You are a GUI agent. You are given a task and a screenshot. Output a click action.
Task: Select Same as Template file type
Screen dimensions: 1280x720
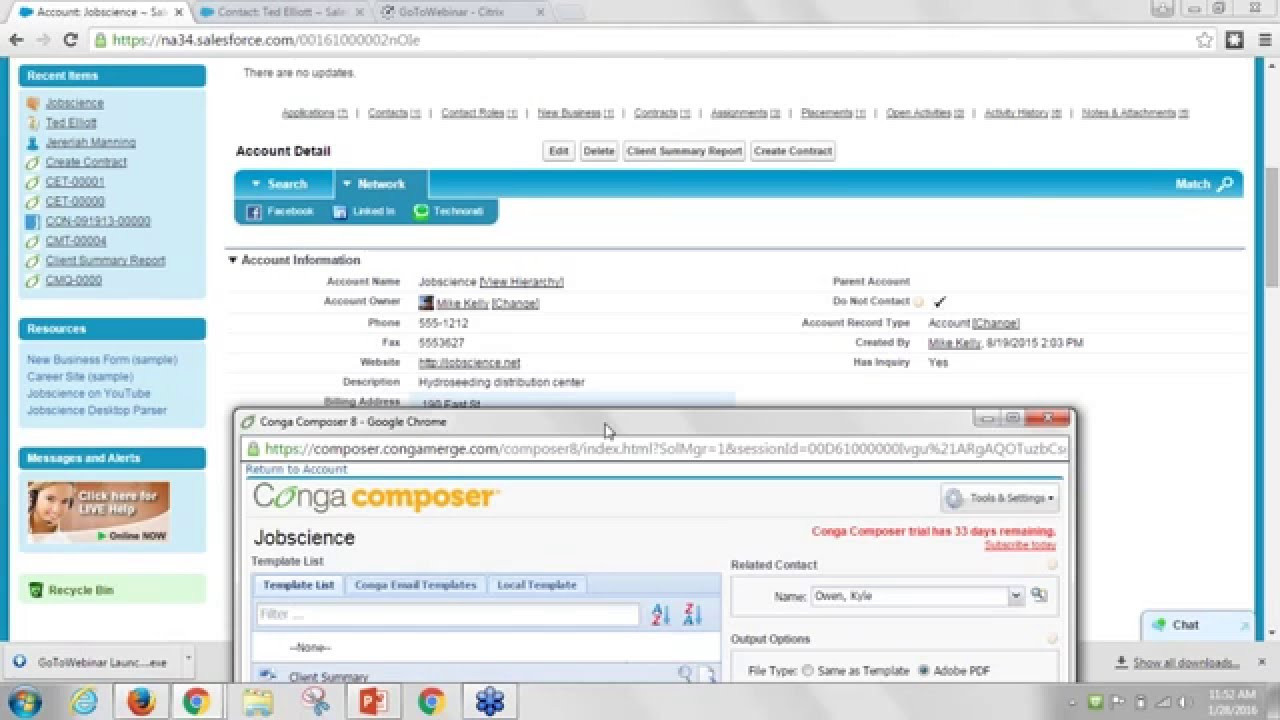click(807, 670)
